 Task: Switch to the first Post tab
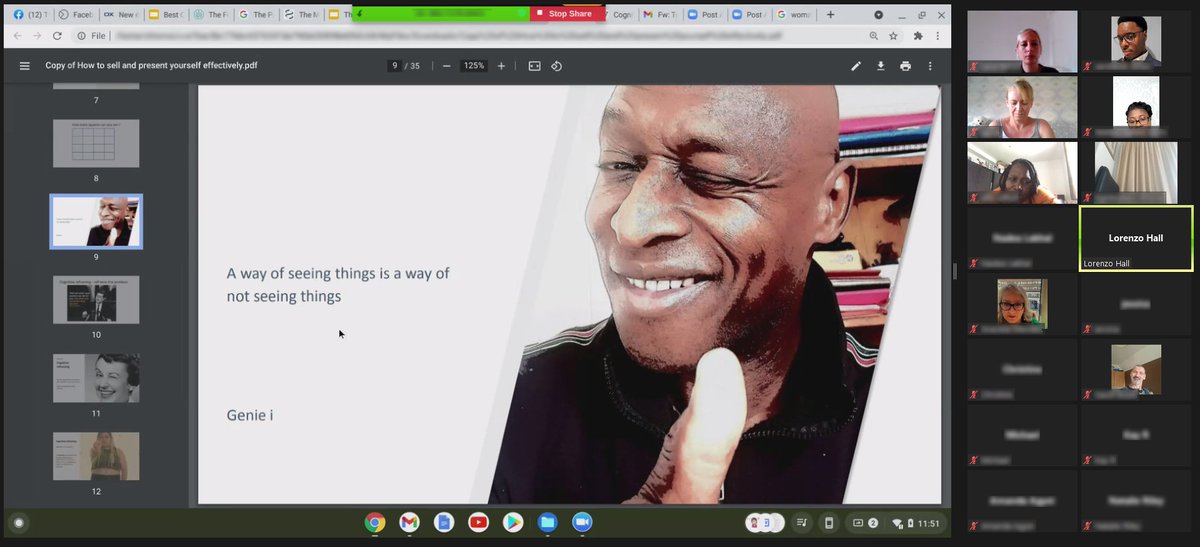[x=706, y=14]
